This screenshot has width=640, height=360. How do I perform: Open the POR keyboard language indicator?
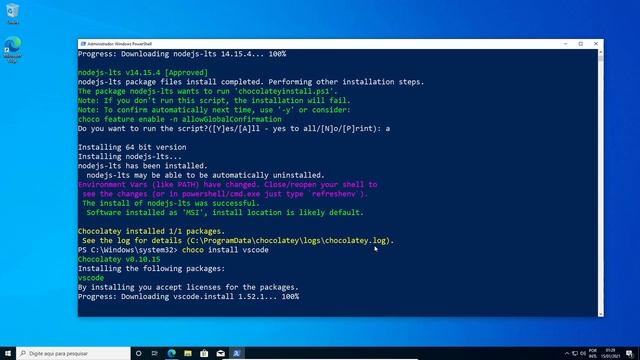(x=593, y=353)
